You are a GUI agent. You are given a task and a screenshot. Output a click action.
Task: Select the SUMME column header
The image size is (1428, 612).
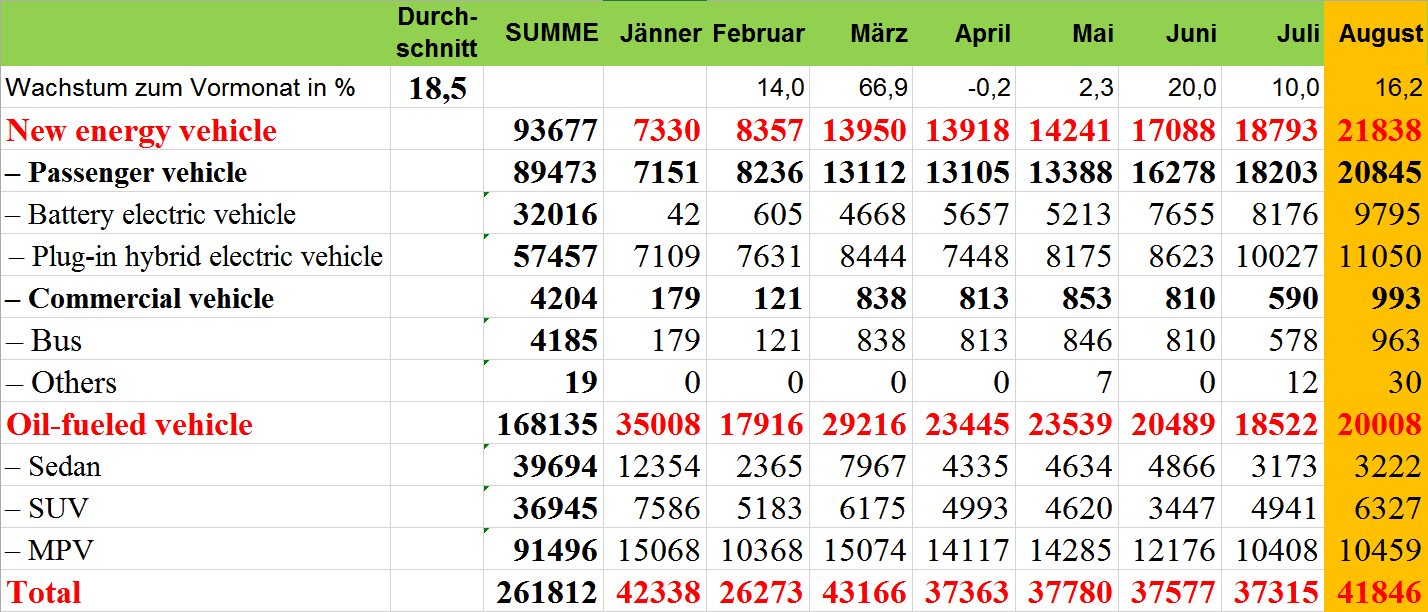coord(552,33)
